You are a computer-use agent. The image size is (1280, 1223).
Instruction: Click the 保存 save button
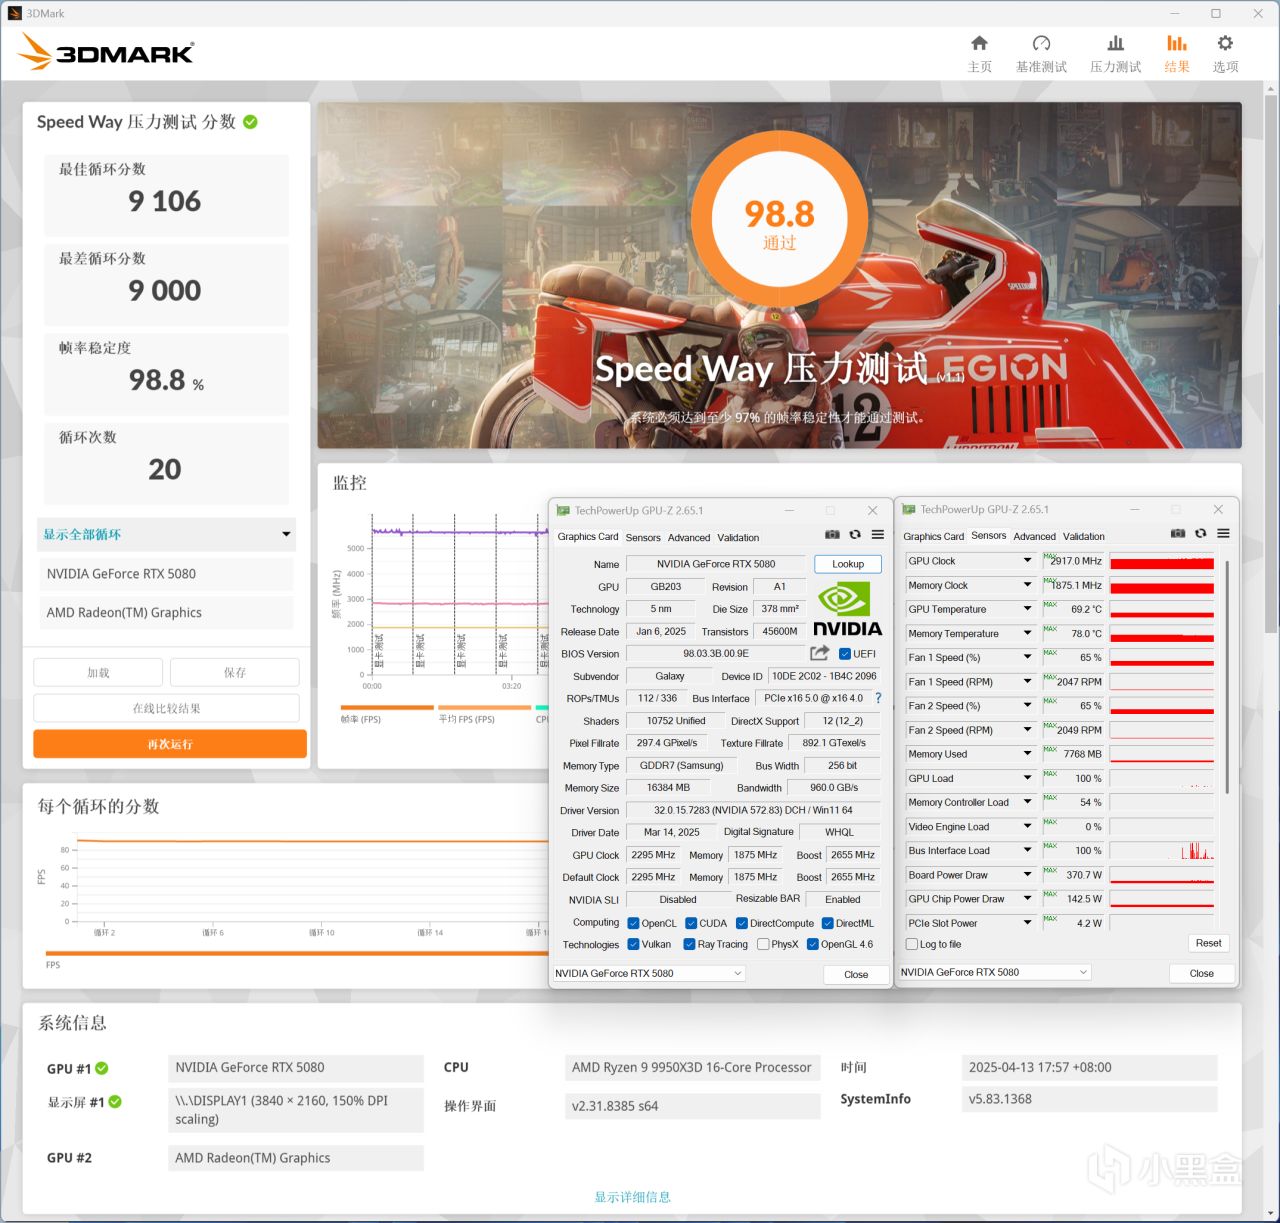point(235,672)
